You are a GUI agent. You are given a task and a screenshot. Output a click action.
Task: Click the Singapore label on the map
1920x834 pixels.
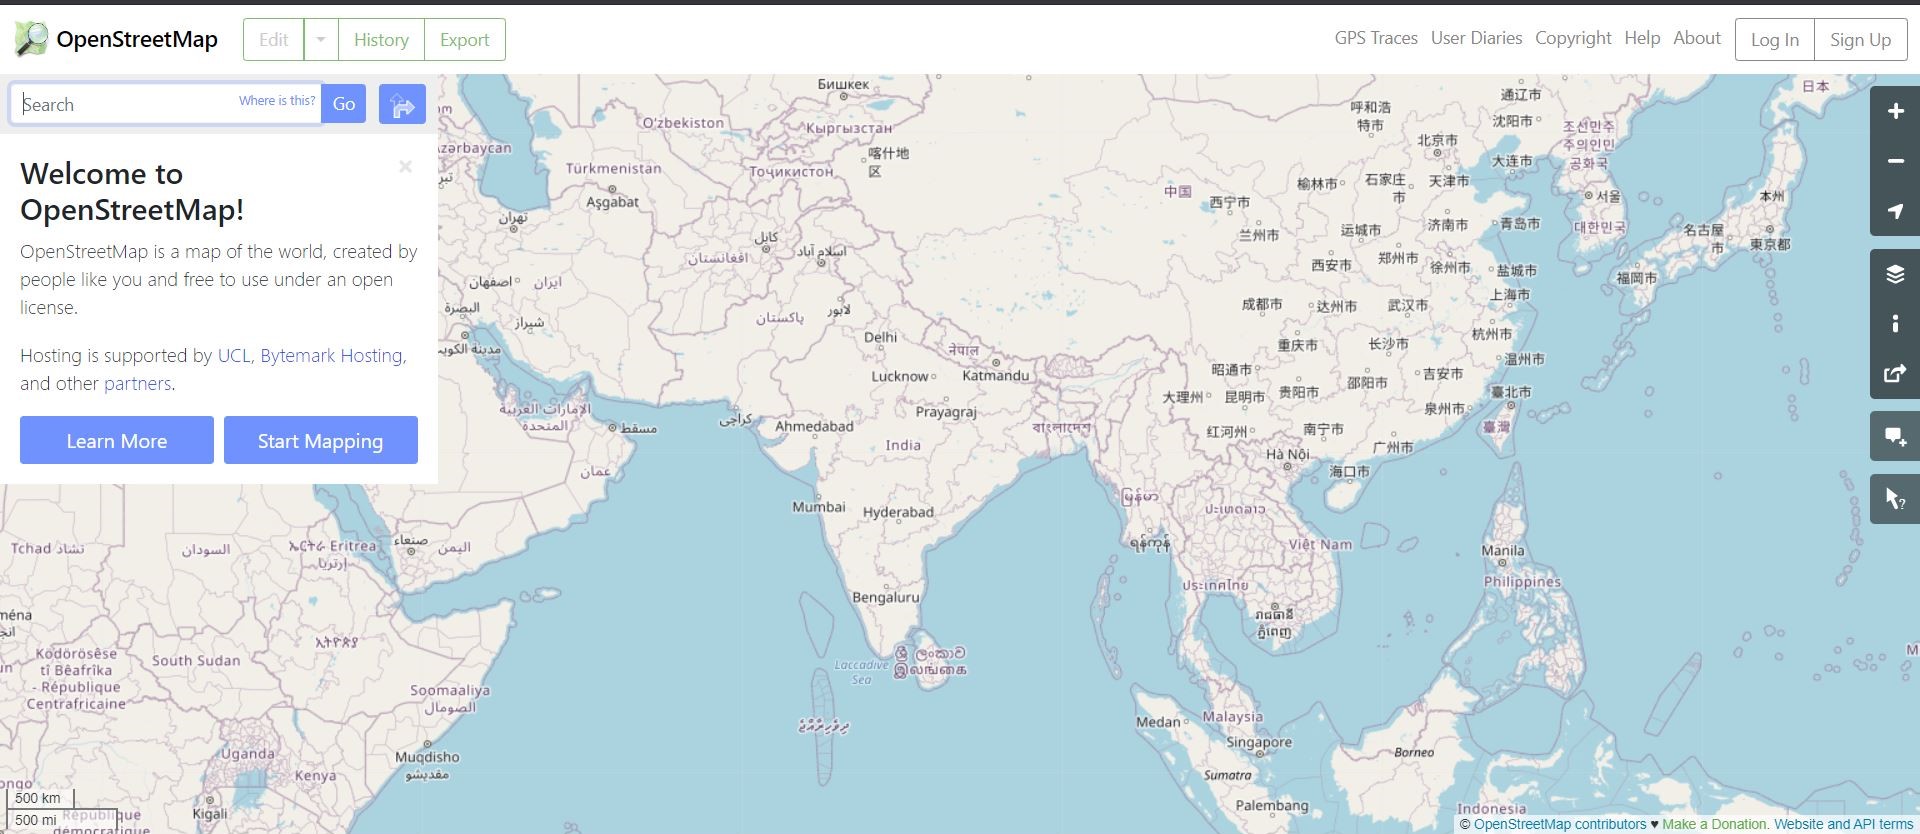(1259, 743)
